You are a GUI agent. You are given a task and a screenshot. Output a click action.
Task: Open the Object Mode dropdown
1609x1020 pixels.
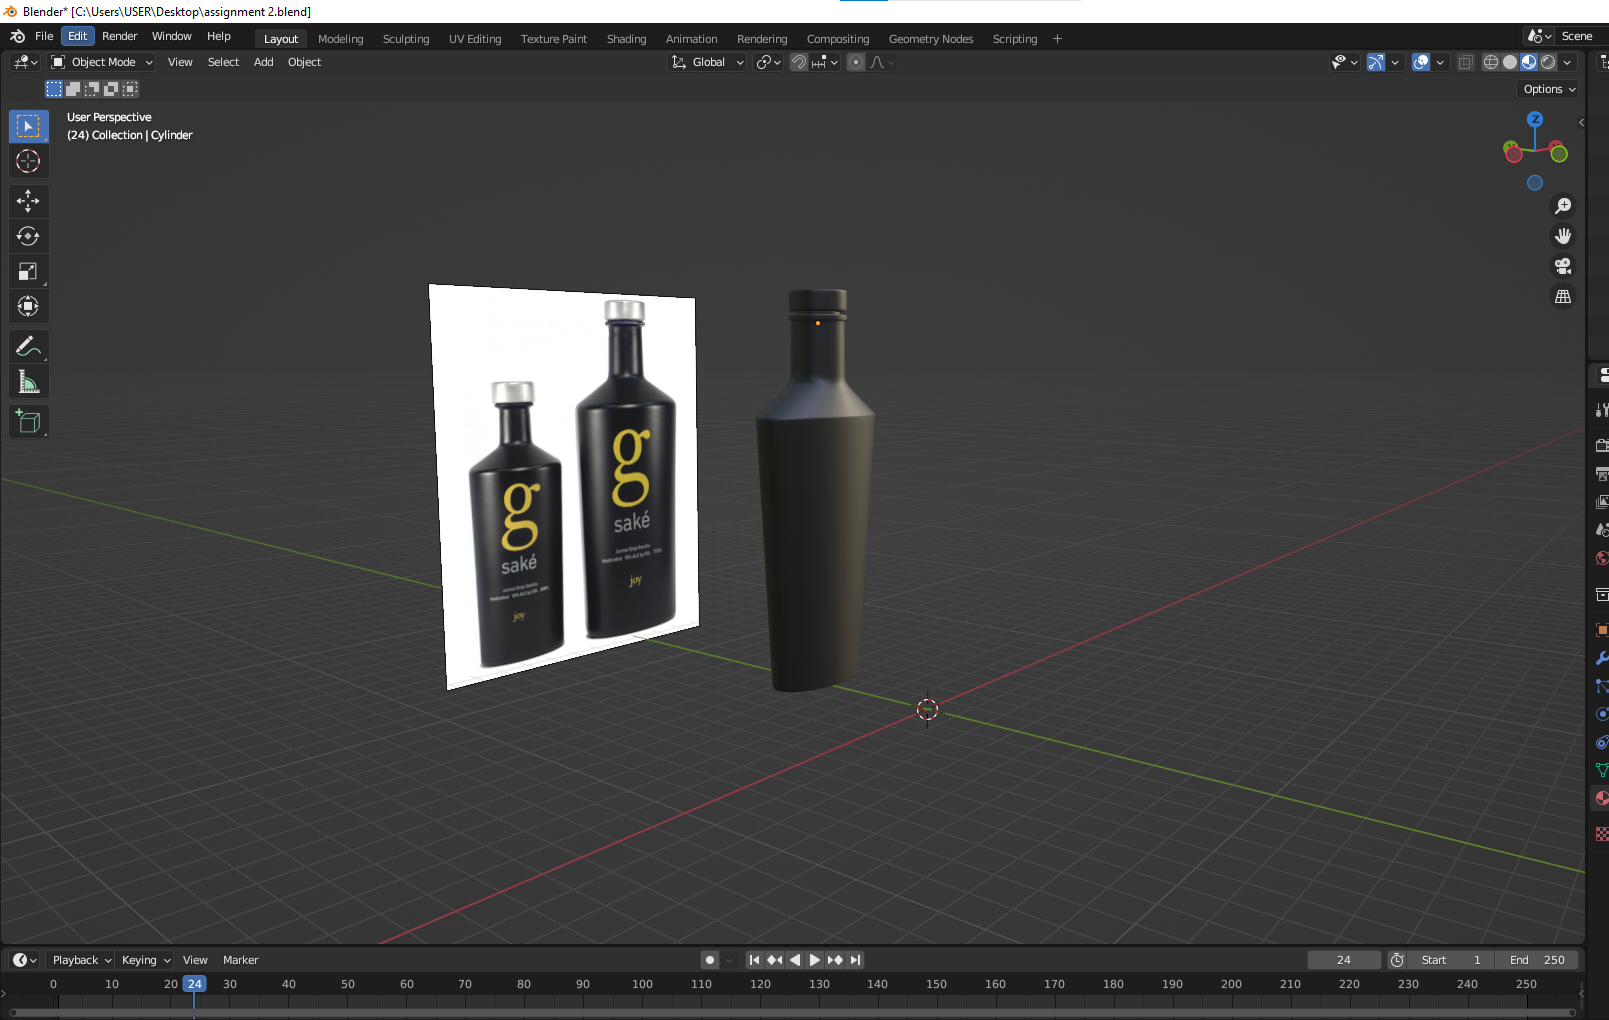pyautogui.click(x=102, y=62)
